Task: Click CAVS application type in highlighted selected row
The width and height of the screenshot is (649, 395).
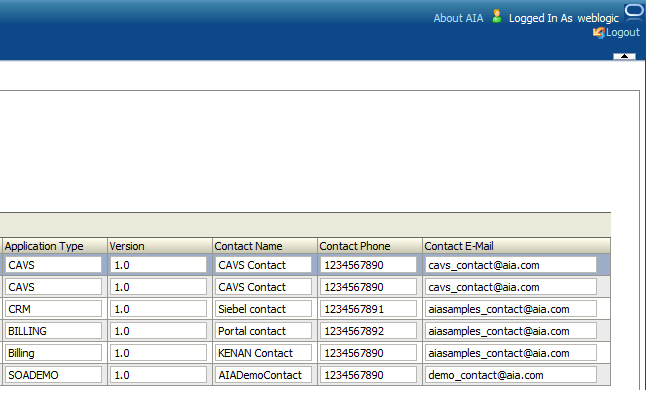Action: point(53,265)
